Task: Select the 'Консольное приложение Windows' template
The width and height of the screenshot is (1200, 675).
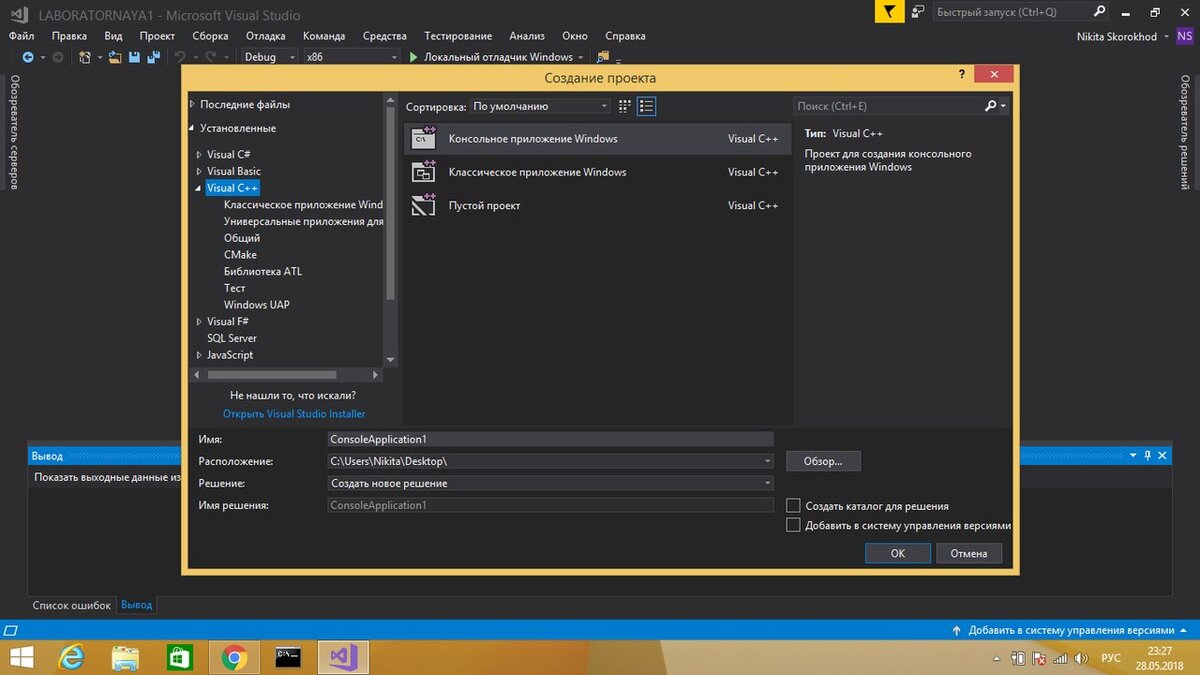Action: click(596, 139)
